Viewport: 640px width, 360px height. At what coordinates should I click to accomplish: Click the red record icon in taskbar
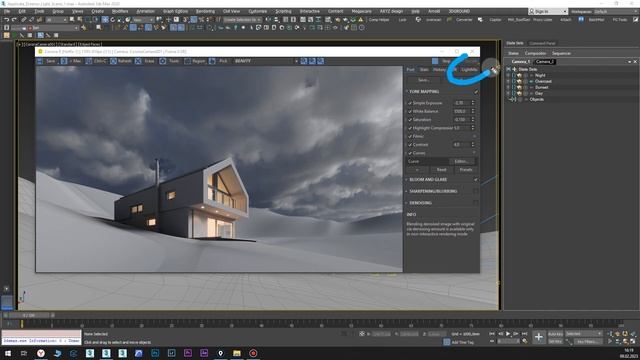pyautogui.click(x=253, y=353)
